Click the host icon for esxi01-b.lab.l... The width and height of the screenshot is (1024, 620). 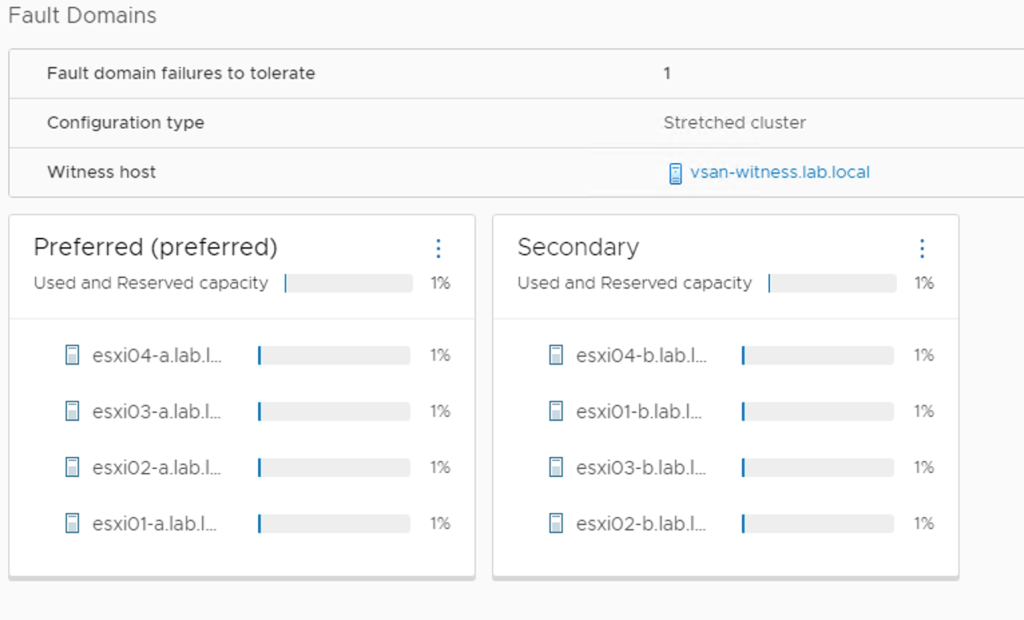pos(555,410)
